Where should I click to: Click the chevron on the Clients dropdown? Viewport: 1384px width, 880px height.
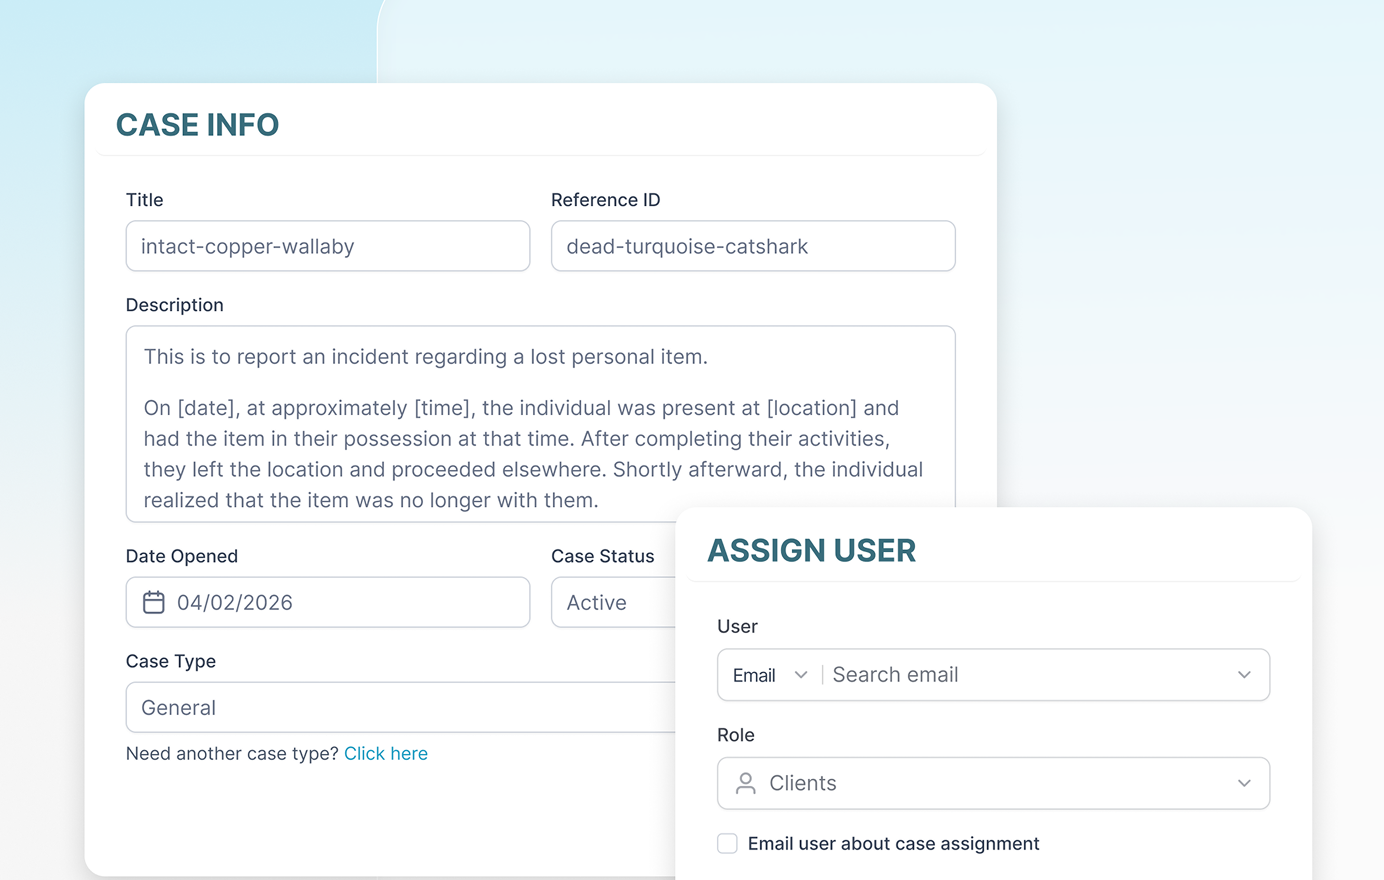[1244, 783]
